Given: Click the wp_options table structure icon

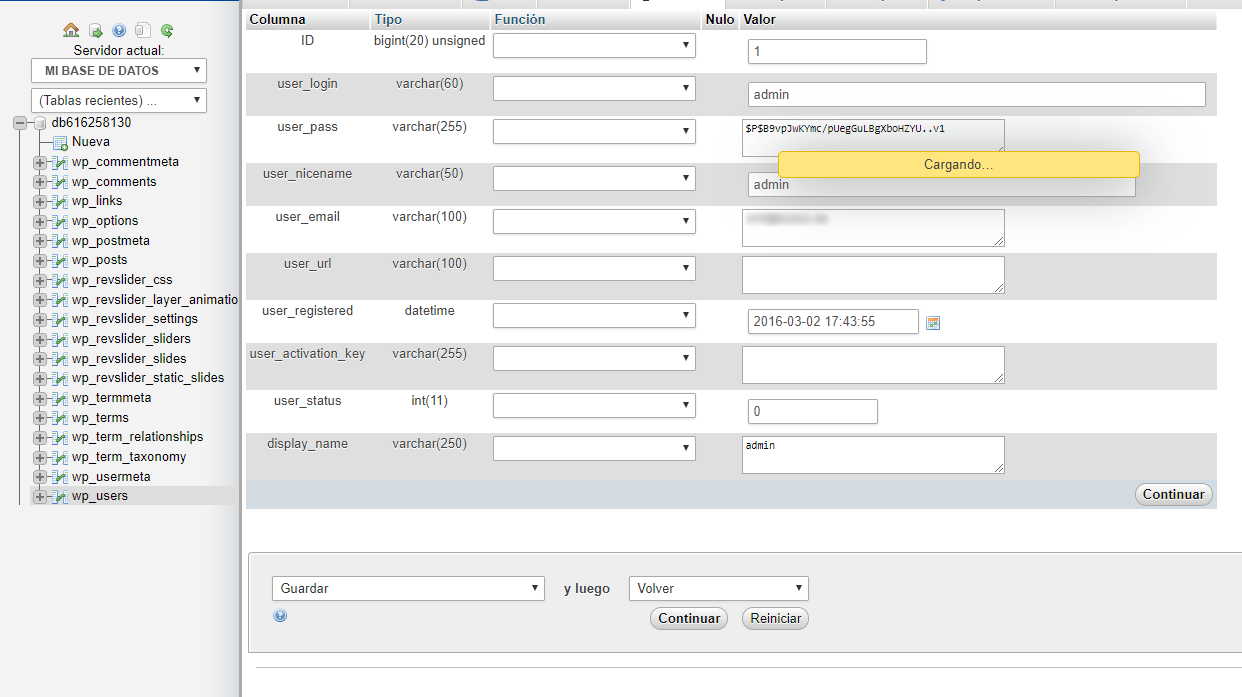Looking at the screenshot, I should tap(60, 221).
